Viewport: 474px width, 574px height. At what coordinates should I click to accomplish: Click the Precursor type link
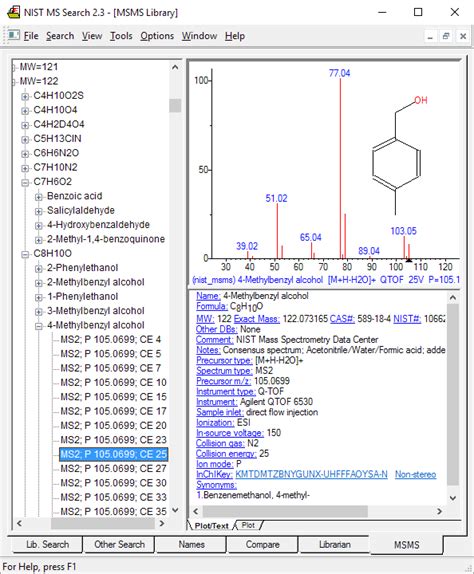tap(224, 360)
